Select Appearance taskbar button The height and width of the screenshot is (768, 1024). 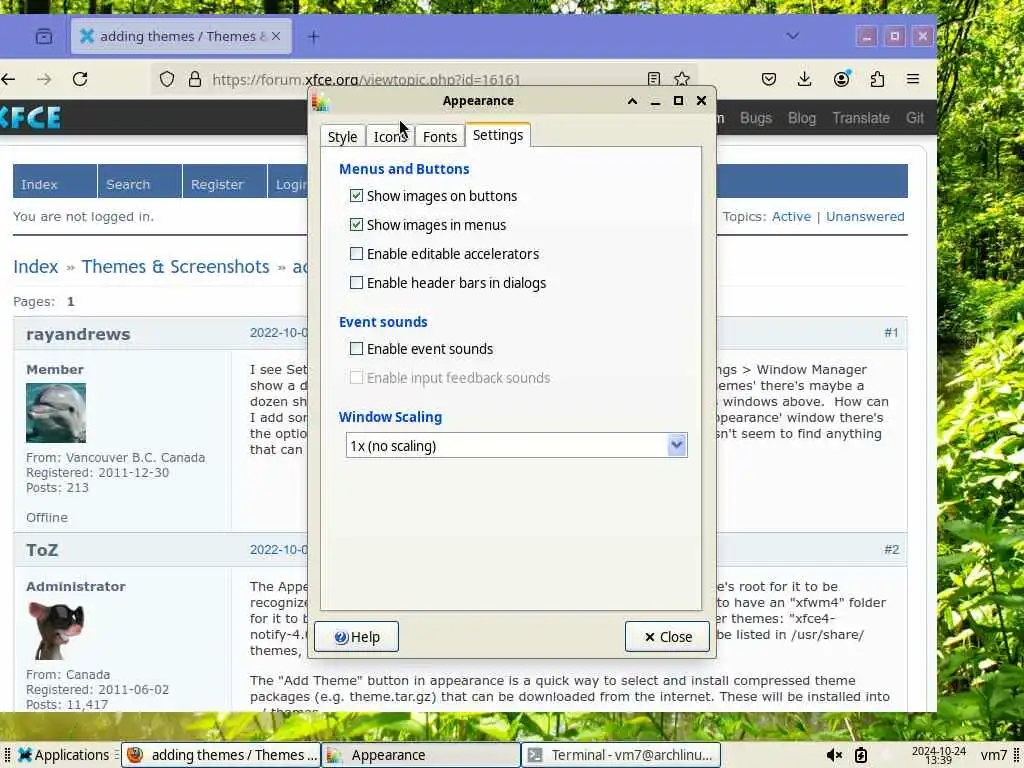pos(421,756)
